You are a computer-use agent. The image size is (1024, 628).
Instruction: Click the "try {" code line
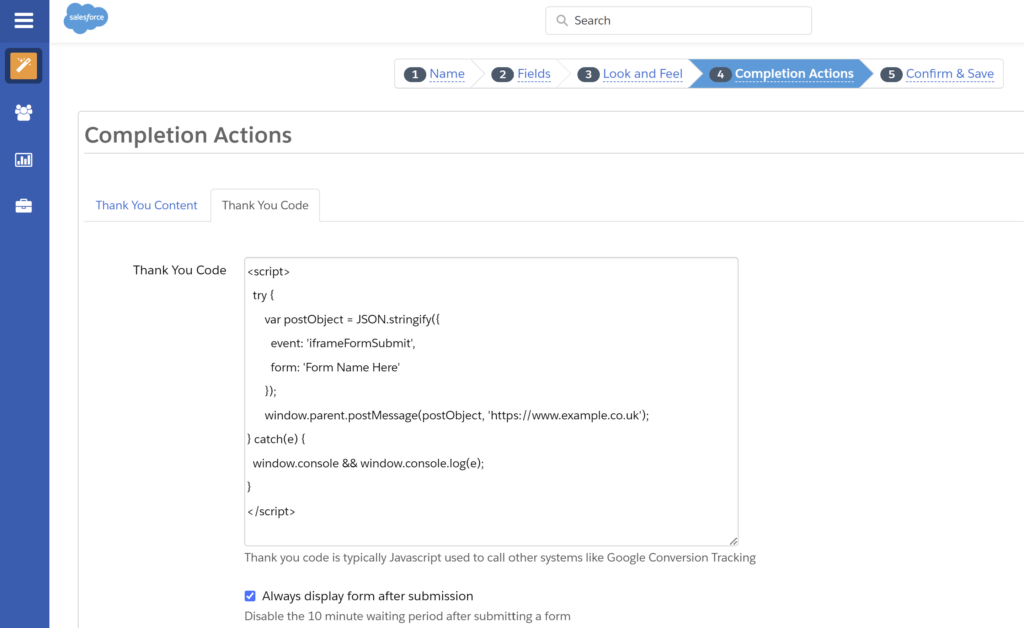(x=263, y=295)
